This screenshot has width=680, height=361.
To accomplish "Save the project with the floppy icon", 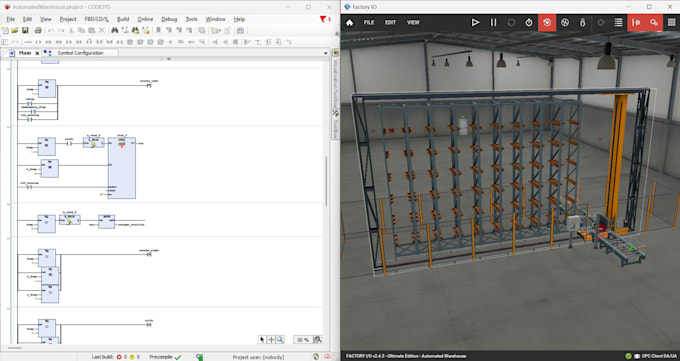I will [25, 30].
